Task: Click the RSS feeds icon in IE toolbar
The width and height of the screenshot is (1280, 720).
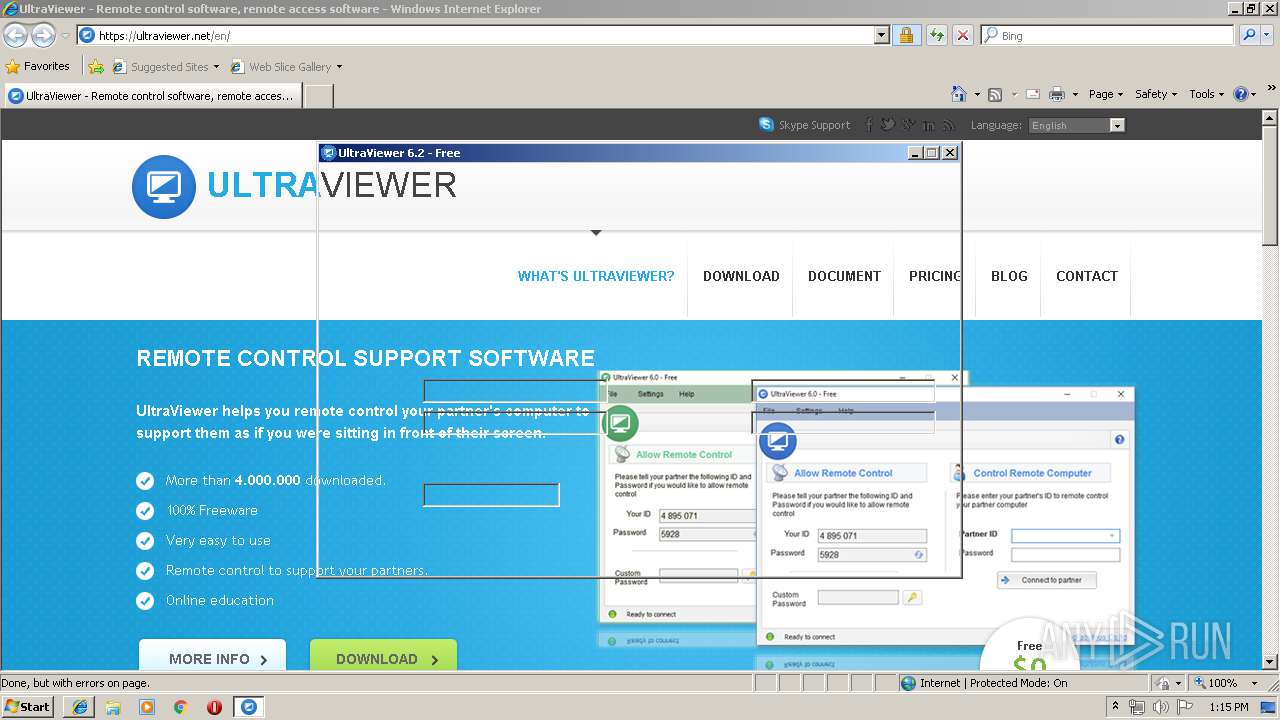Action: pos(995,94)
